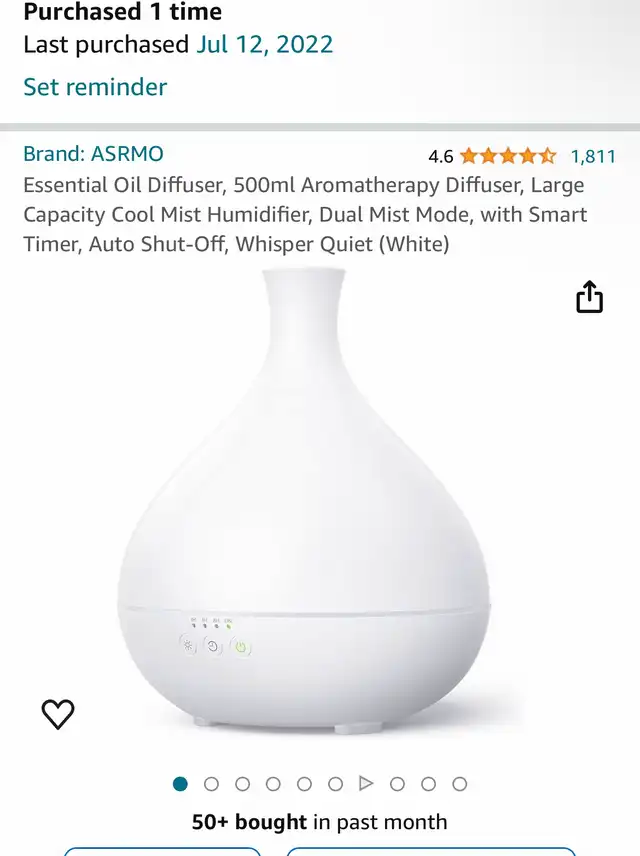View the 1,811 customer reviews
The height and width of the screenshot is (856, 640).
point(593,157)
